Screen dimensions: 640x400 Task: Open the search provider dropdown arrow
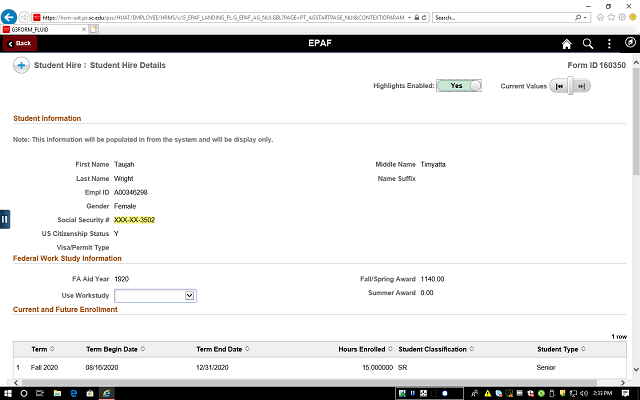click(x=585, y=18)
